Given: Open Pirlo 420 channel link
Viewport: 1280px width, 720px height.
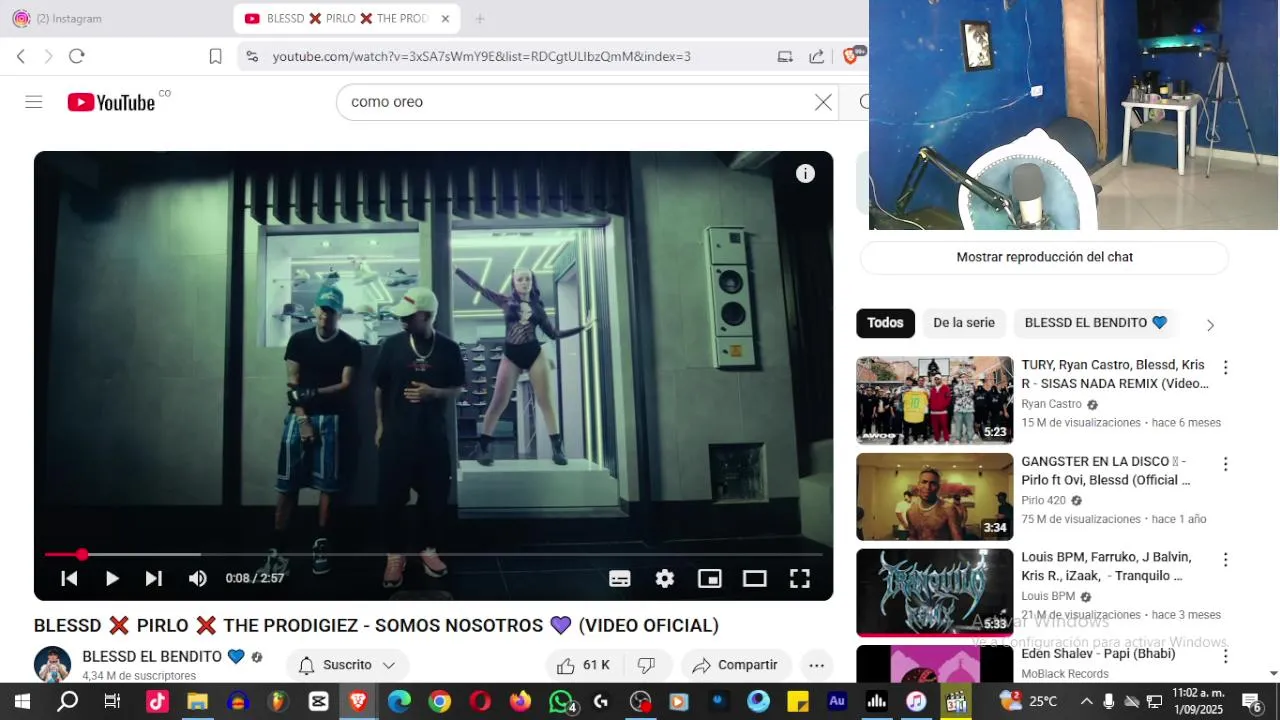Looking at the screenshot, I should [x=1043, y=500].
